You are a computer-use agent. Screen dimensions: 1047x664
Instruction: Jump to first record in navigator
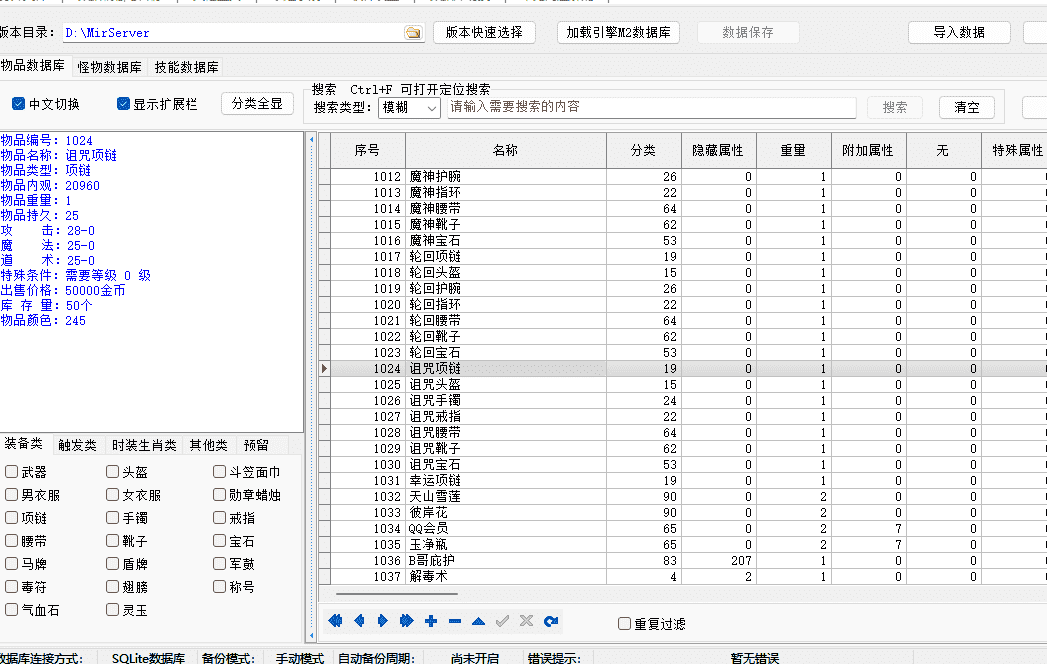(335, 621)
